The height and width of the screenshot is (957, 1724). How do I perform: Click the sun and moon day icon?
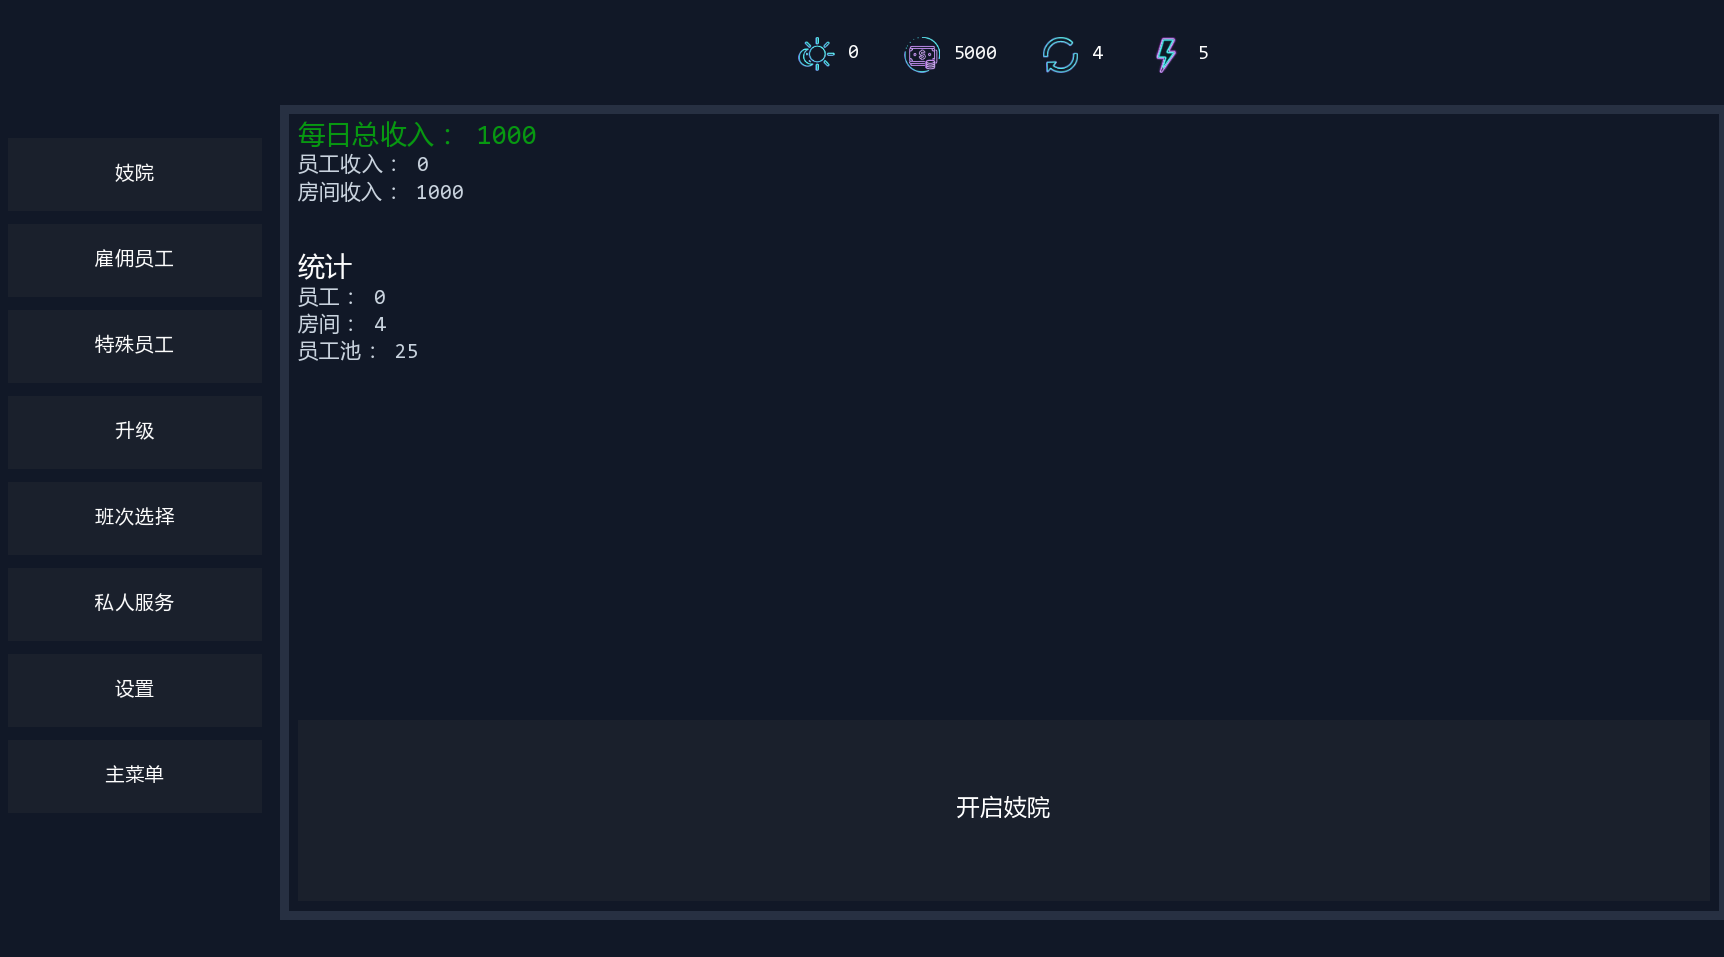click(x=816, y=54)
